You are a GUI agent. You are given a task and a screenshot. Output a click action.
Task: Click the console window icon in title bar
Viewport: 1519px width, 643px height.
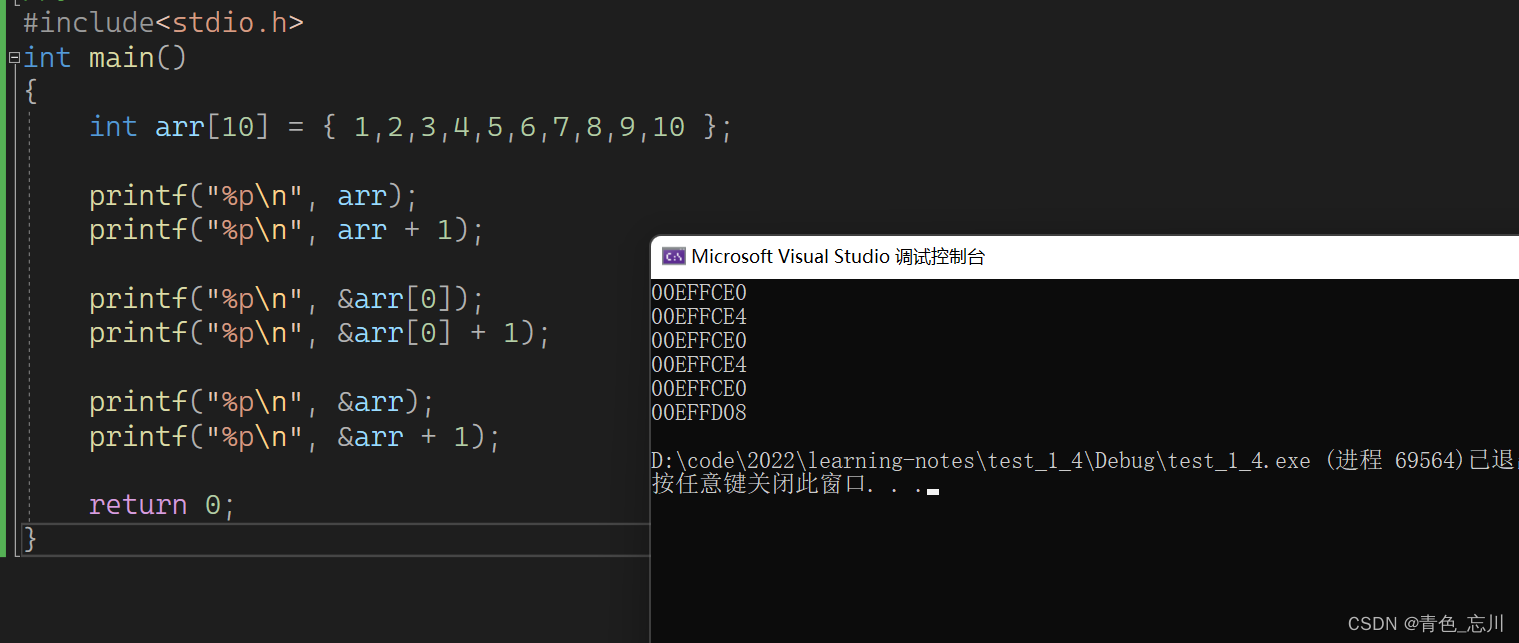673,257
